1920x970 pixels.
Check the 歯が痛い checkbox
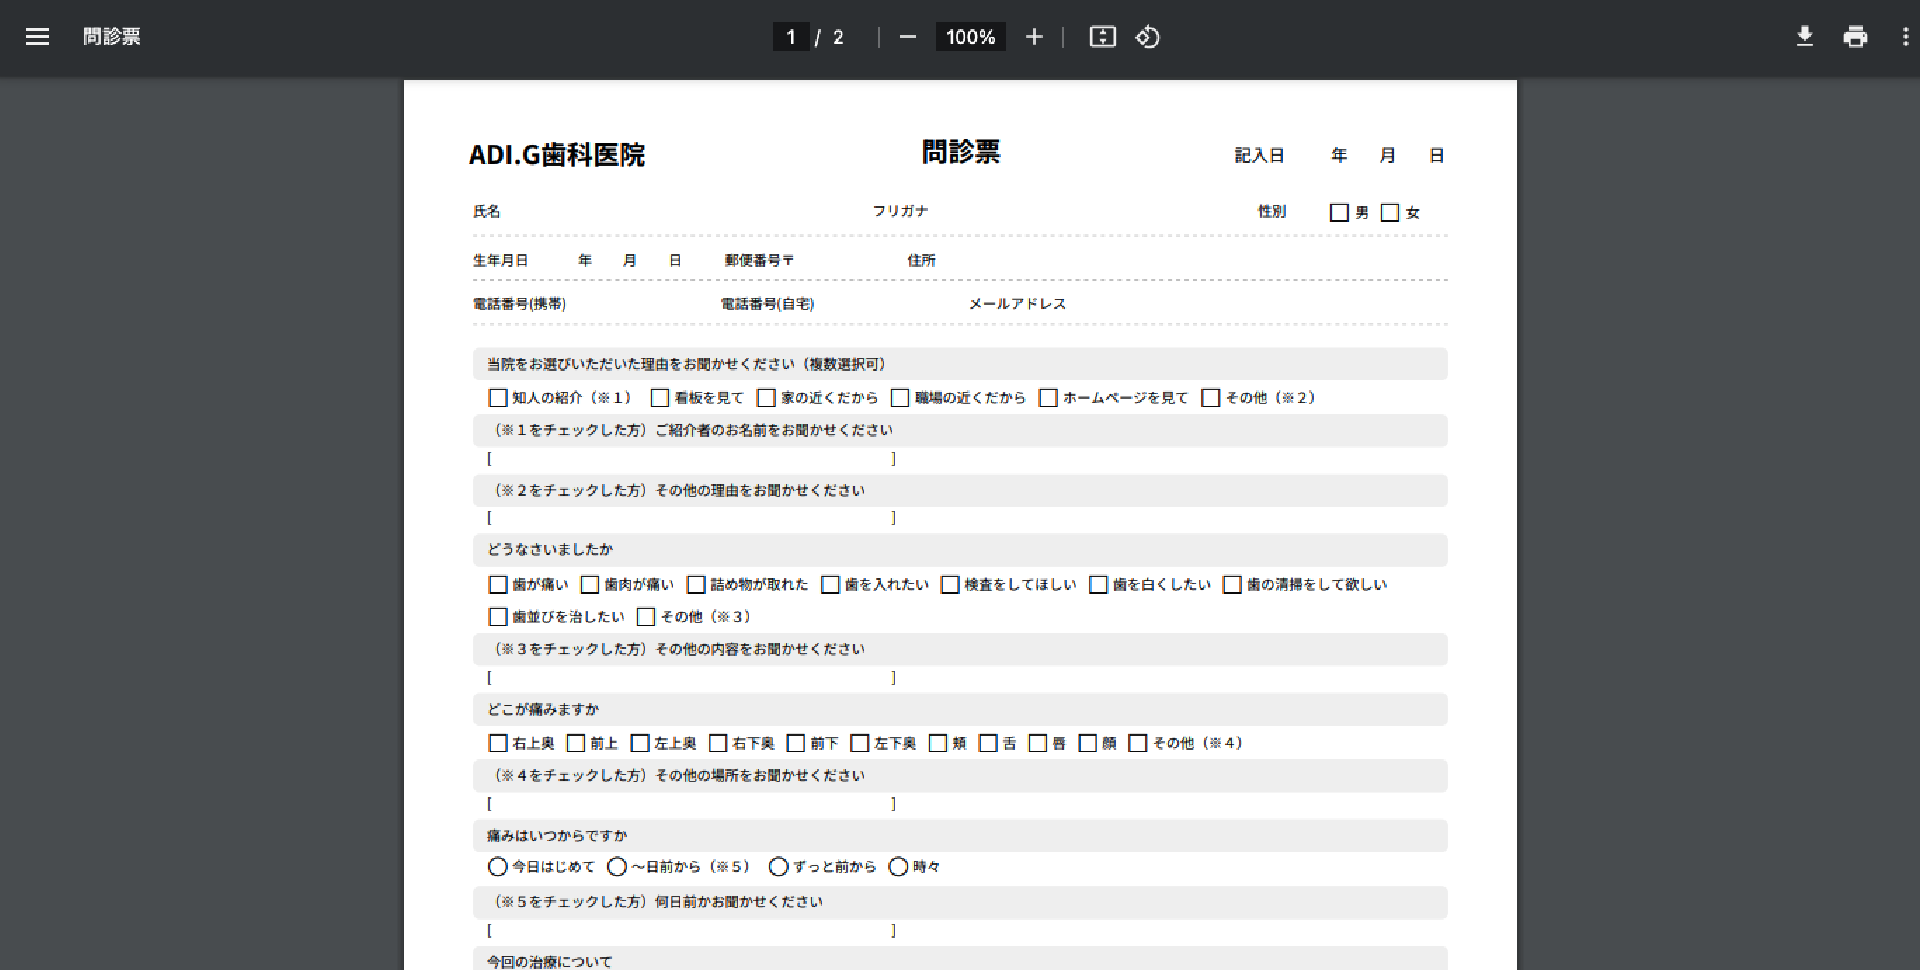(x=497, y=585)
